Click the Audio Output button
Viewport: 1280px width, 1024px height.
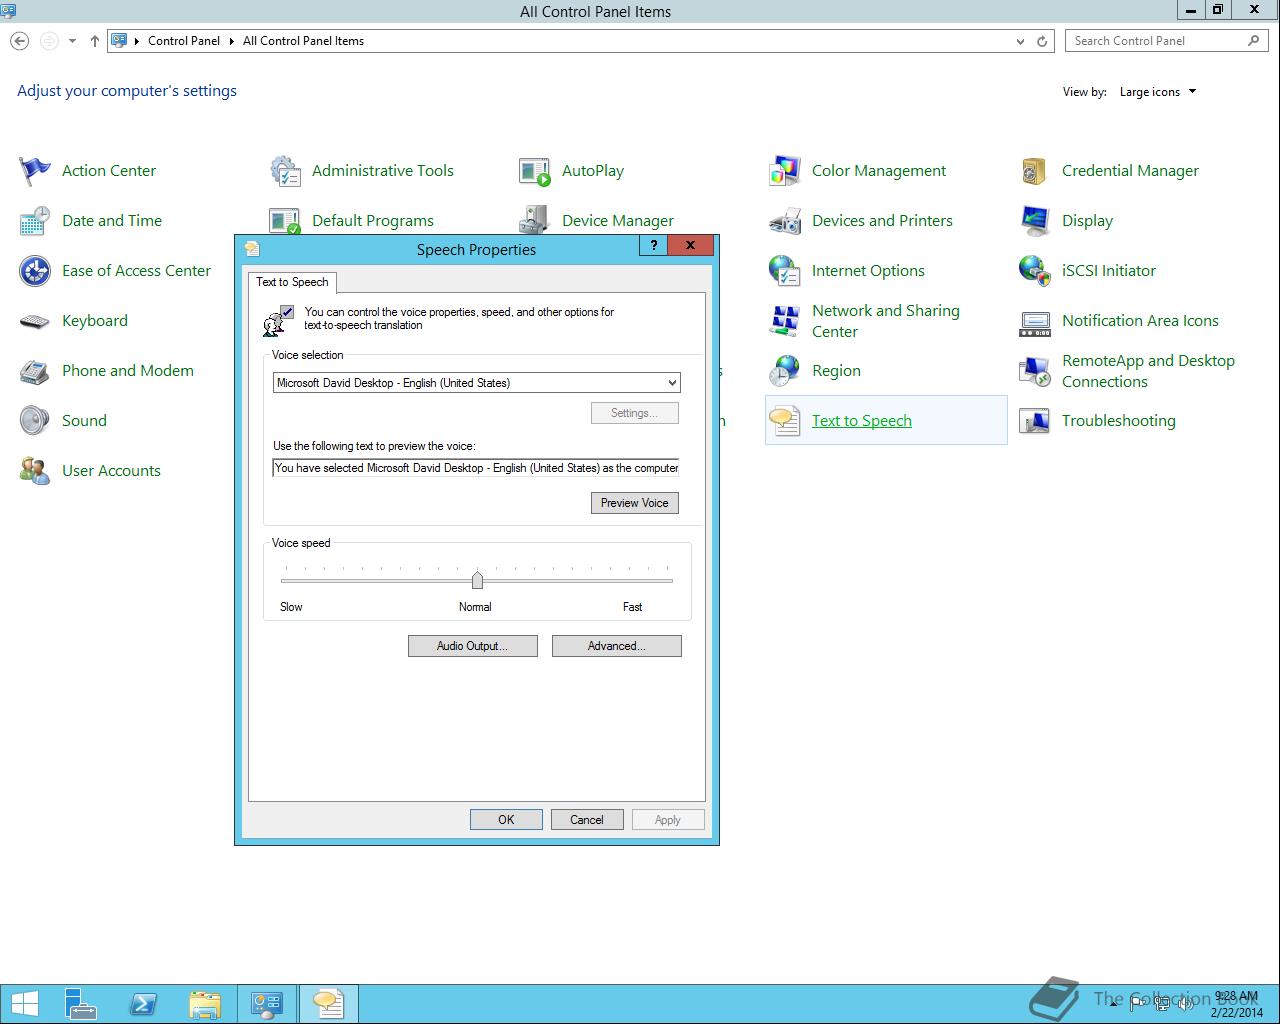coord(473,646)
